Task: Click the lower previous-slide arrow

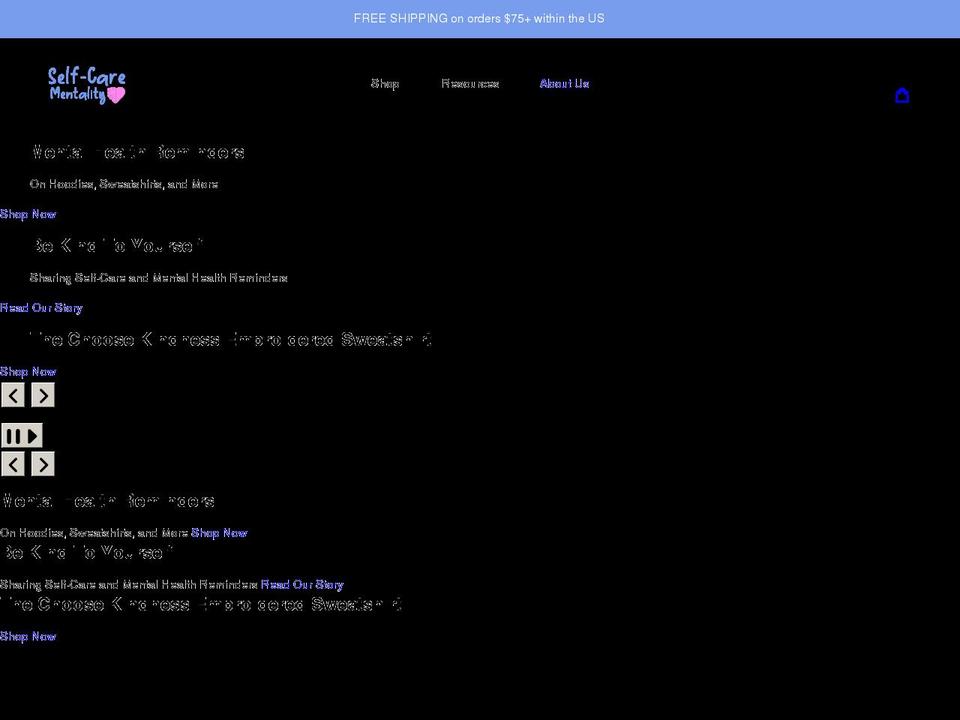Action: tap(13, 463)
